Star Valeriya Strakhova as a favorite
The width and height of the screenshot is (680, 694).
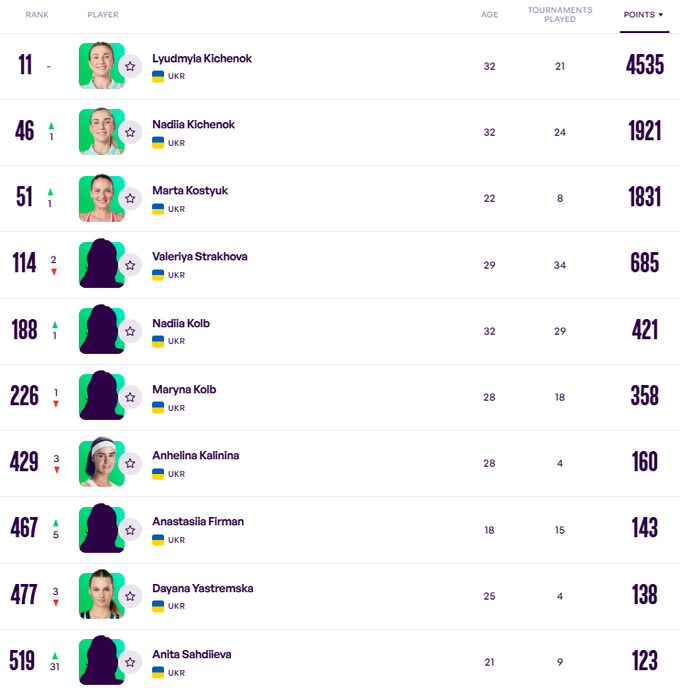[130, 265]
